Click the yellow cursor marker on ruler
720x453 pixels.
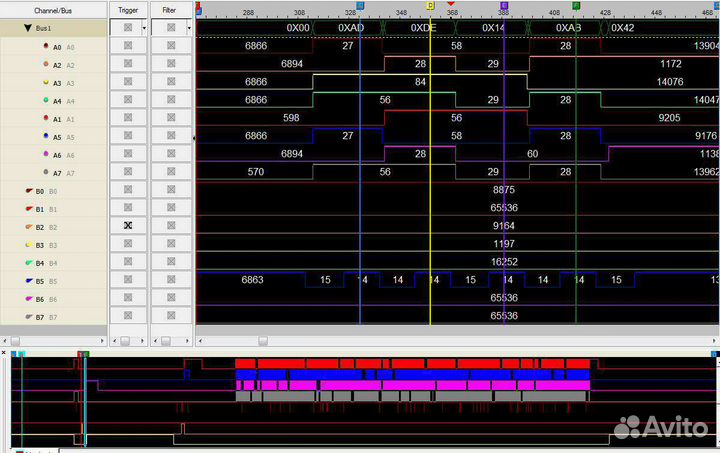pyautogui.click(x=430, y=5)
